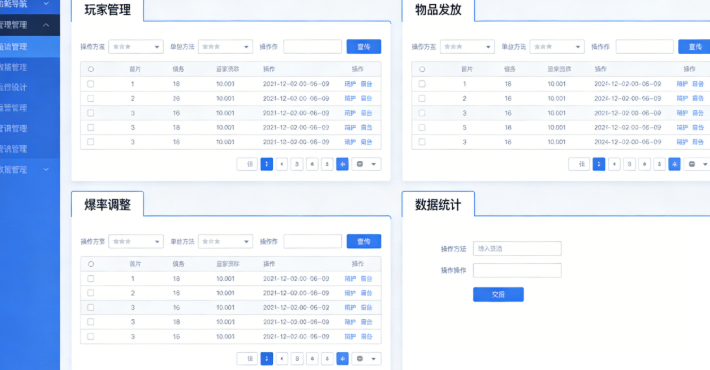Select the 物品发放 panel tab
Image resolution: width=710 pixels, height=370 pixels.
[438, 10]
